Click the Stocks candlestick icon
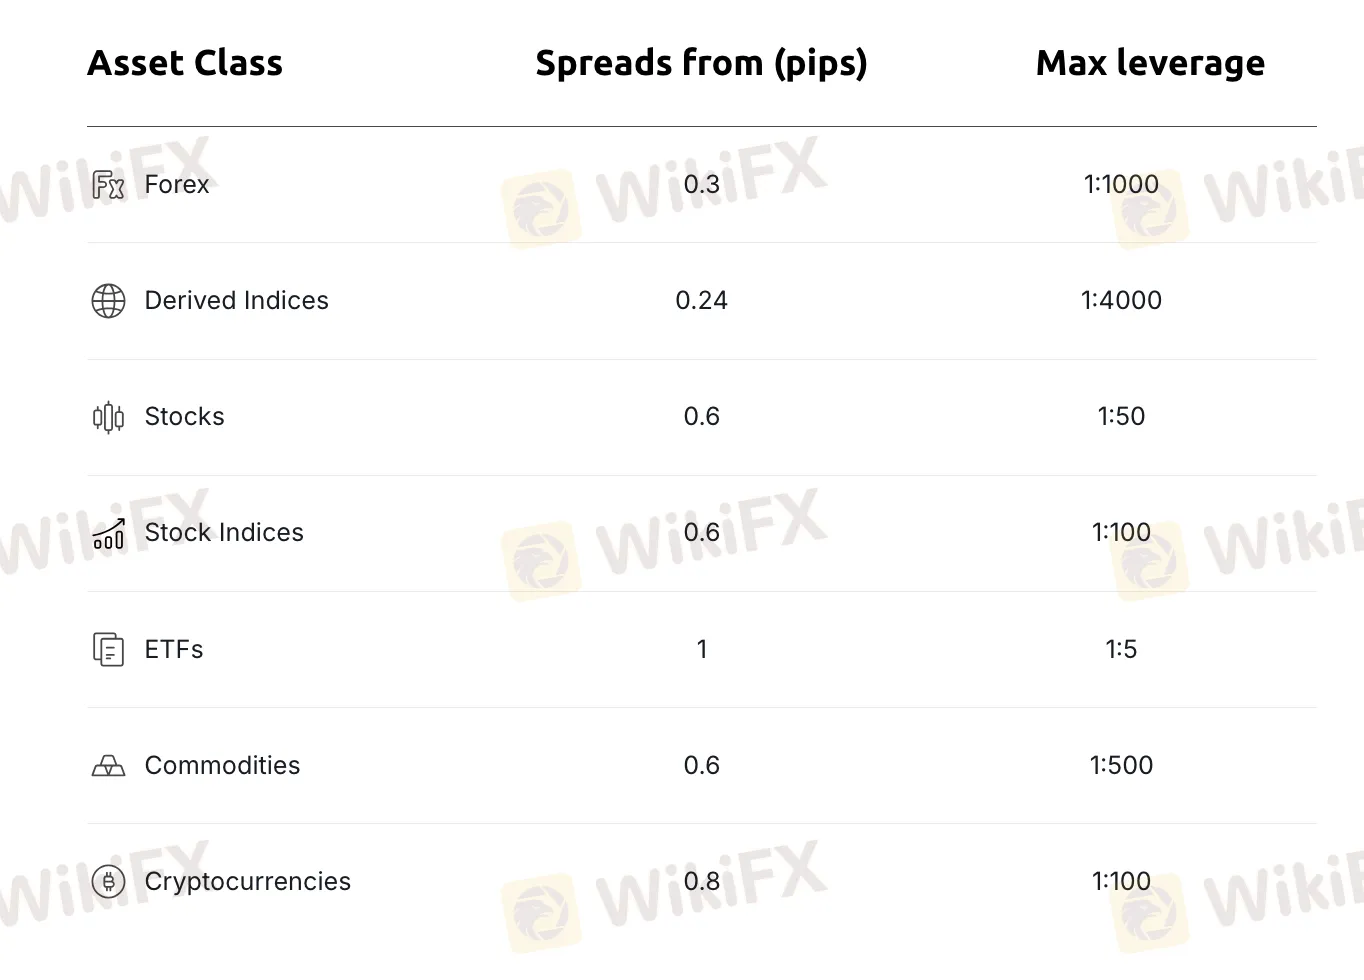The image size is (1364, 980). [108, 417]
